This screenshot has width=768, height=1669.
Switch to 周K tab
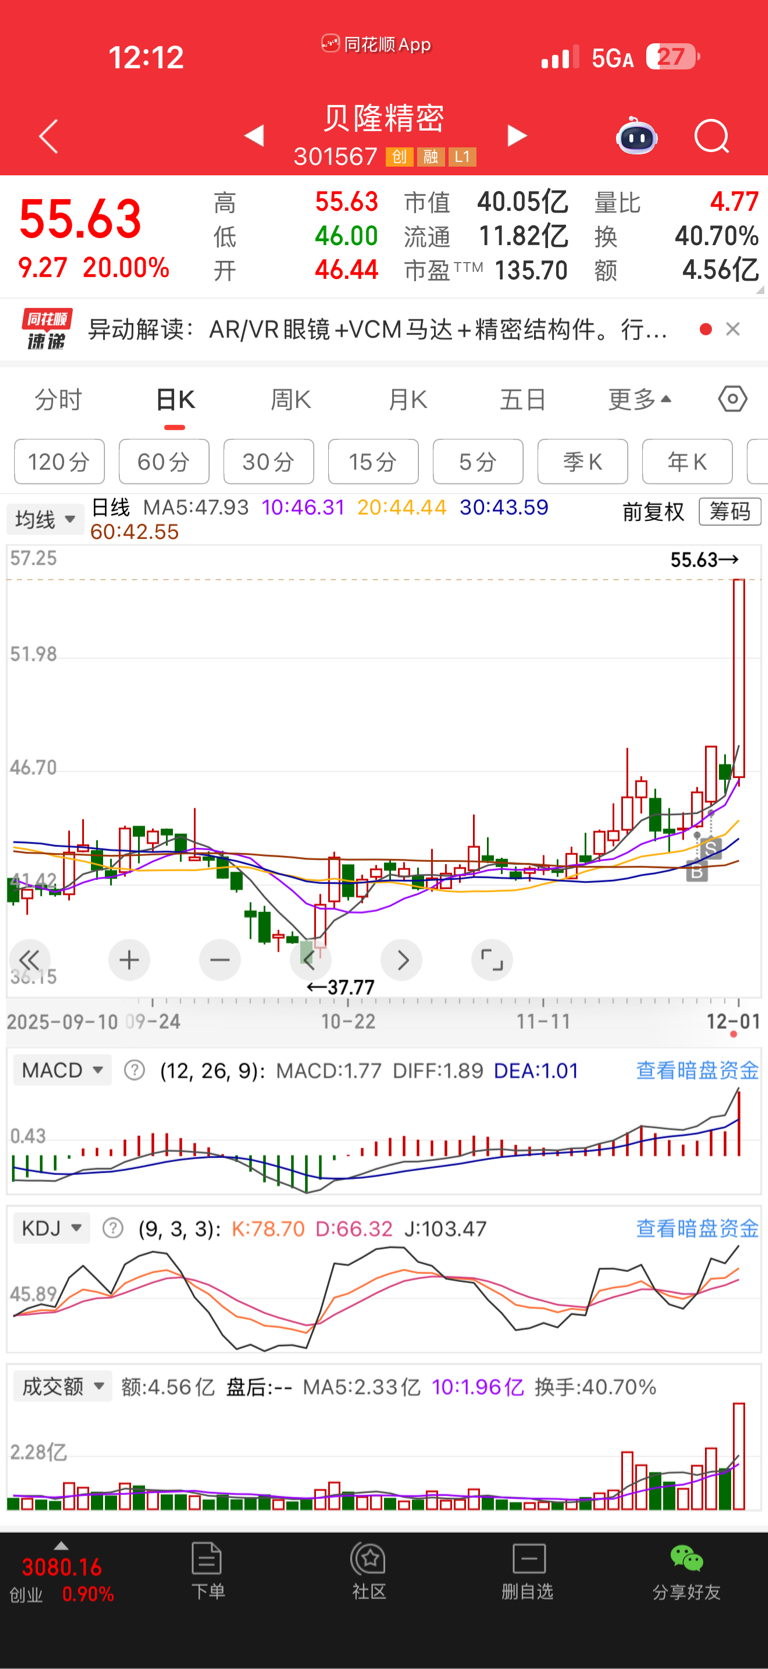(x=291, y=400)
